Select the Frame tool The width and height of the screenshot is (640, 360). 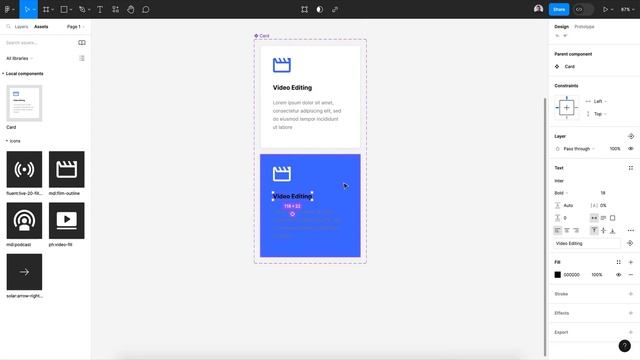point(46,9)
